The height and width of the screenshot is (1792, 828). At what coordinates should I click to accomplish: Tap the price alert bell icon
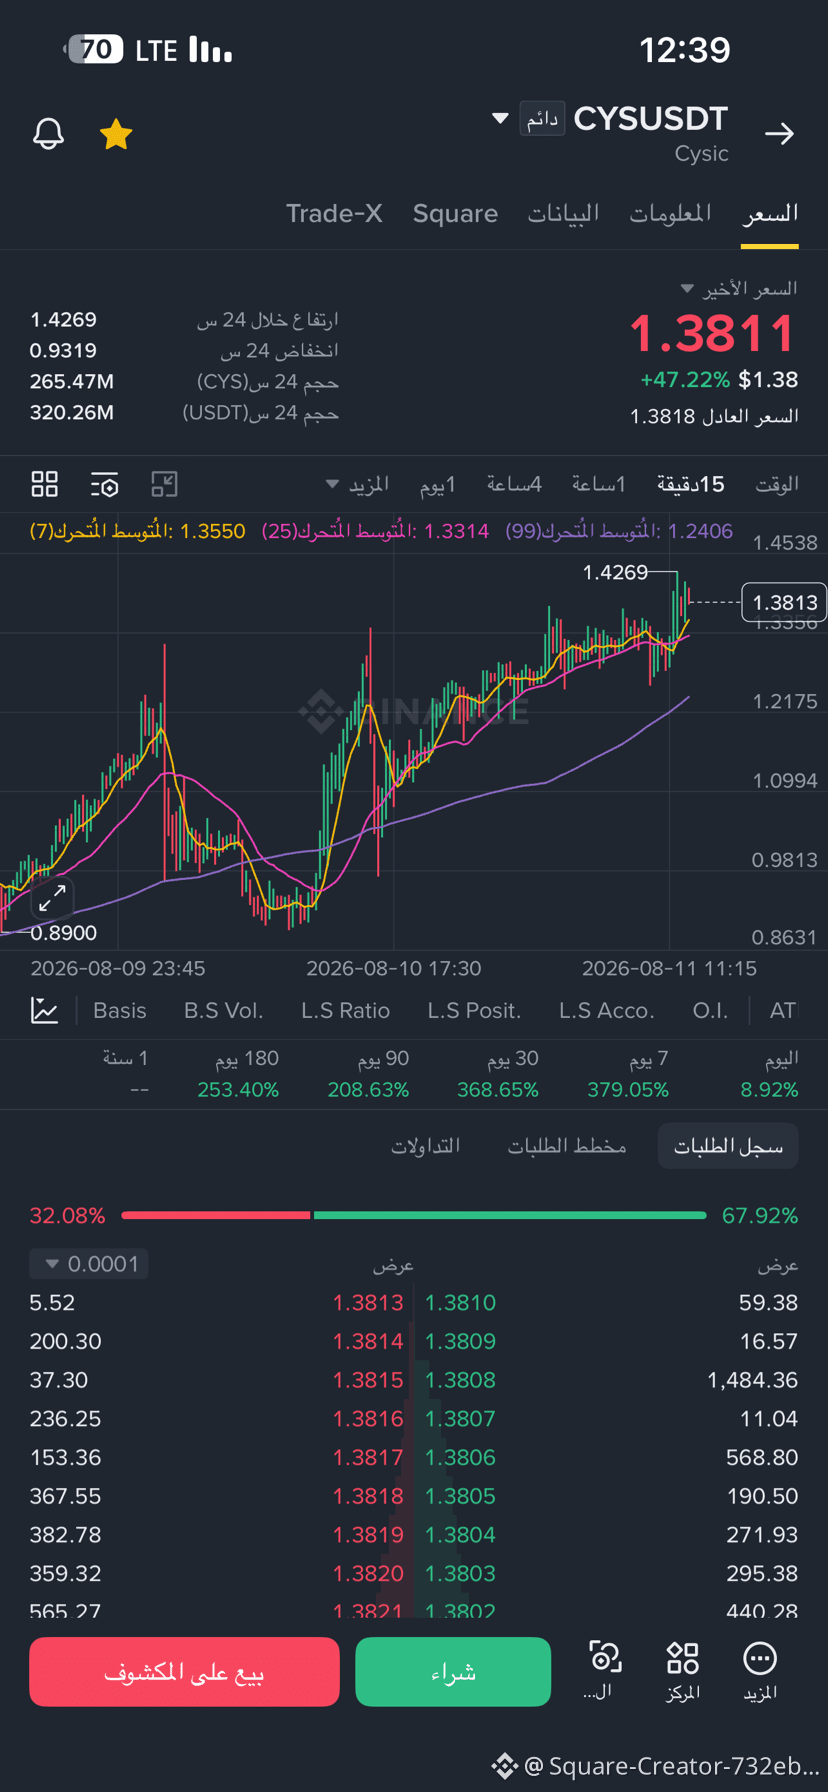click(x=48, y=134)
